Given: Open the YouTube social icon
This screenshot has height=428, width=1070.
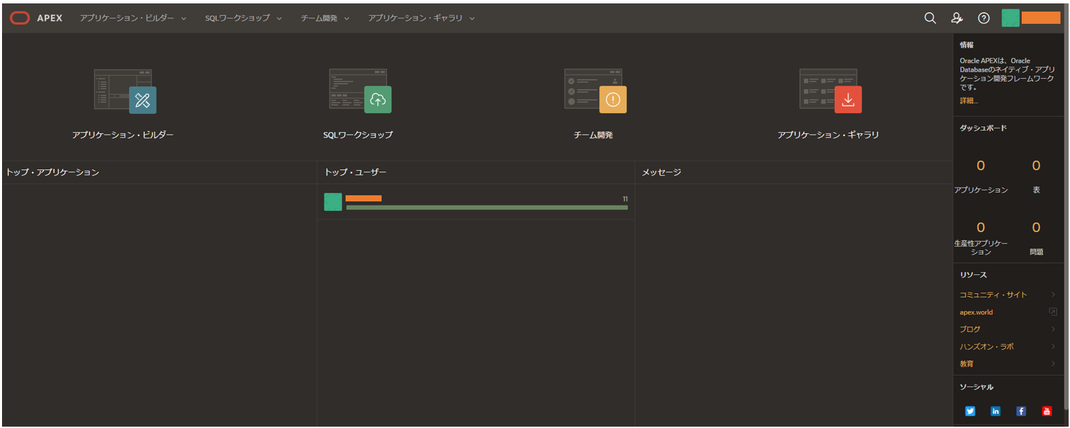Looking at the screenshot, I should (1047, 411).
